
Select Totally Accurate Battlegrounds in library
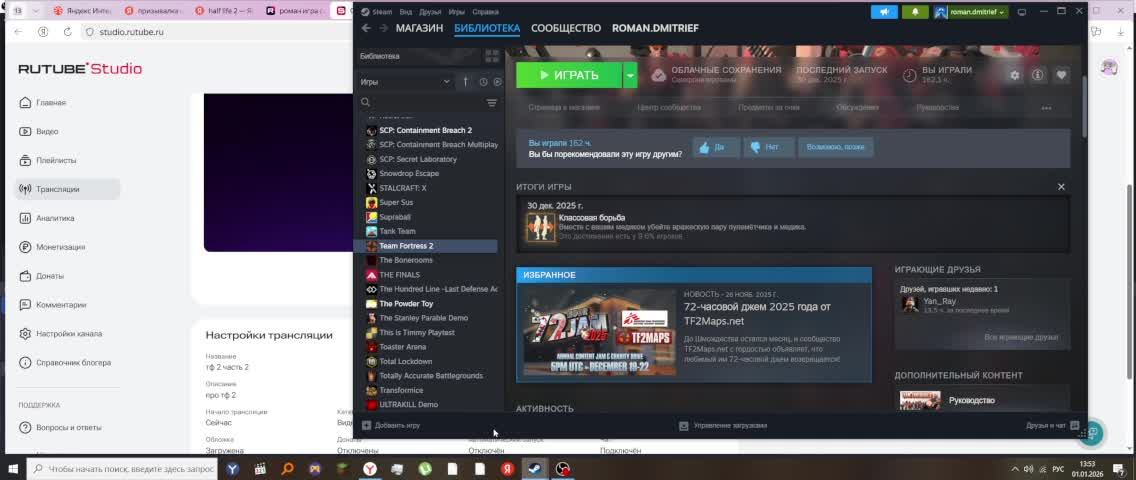(430, 376)
